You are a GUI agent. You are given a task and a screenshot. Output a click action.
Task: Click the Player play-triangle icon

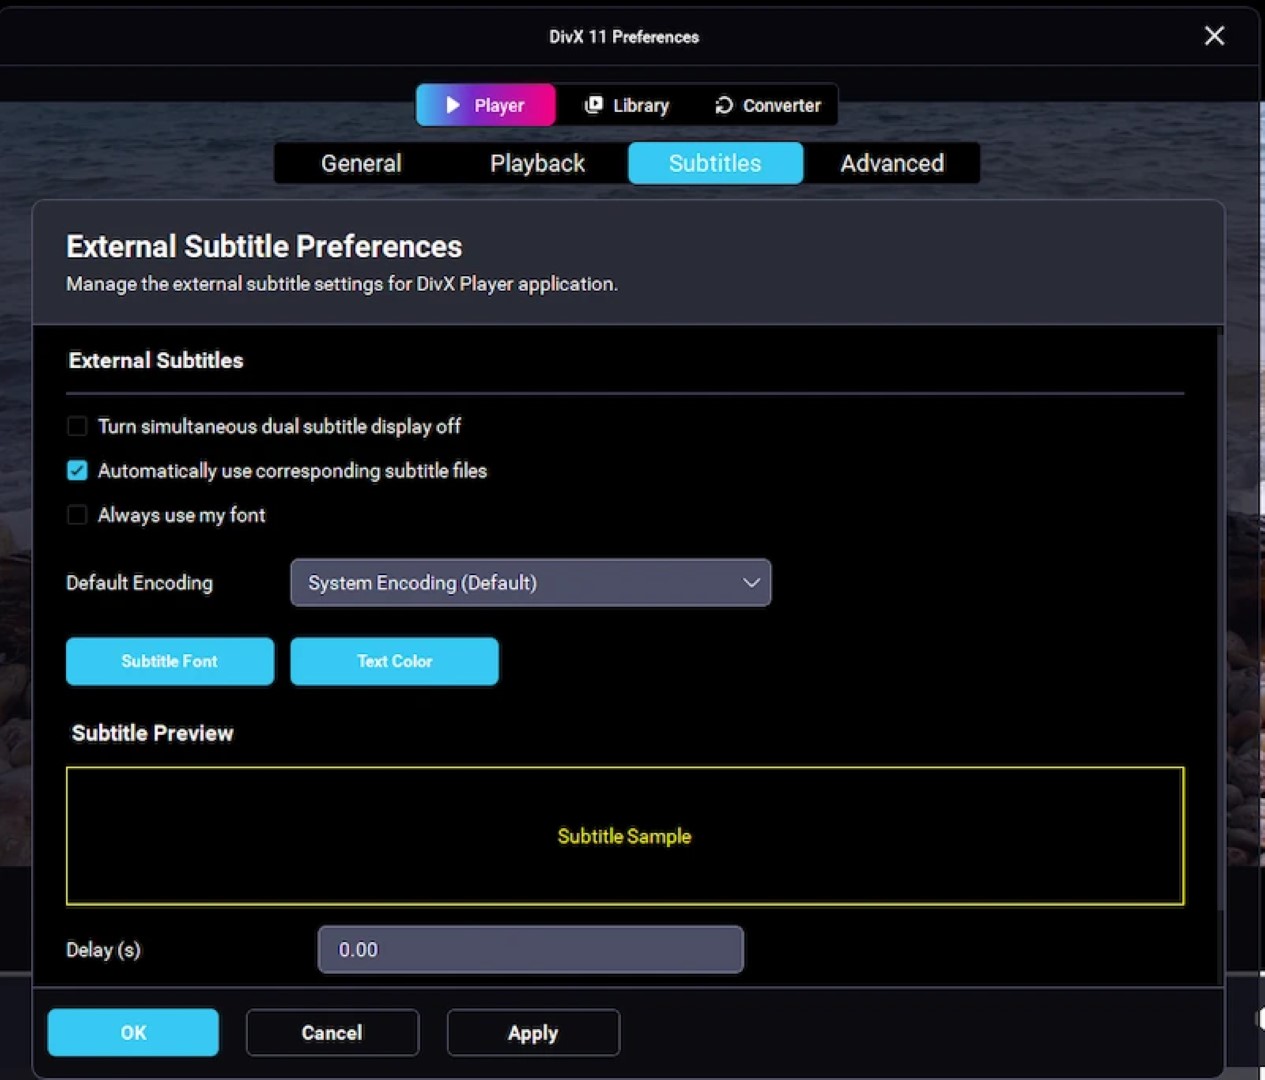(453, 105)
